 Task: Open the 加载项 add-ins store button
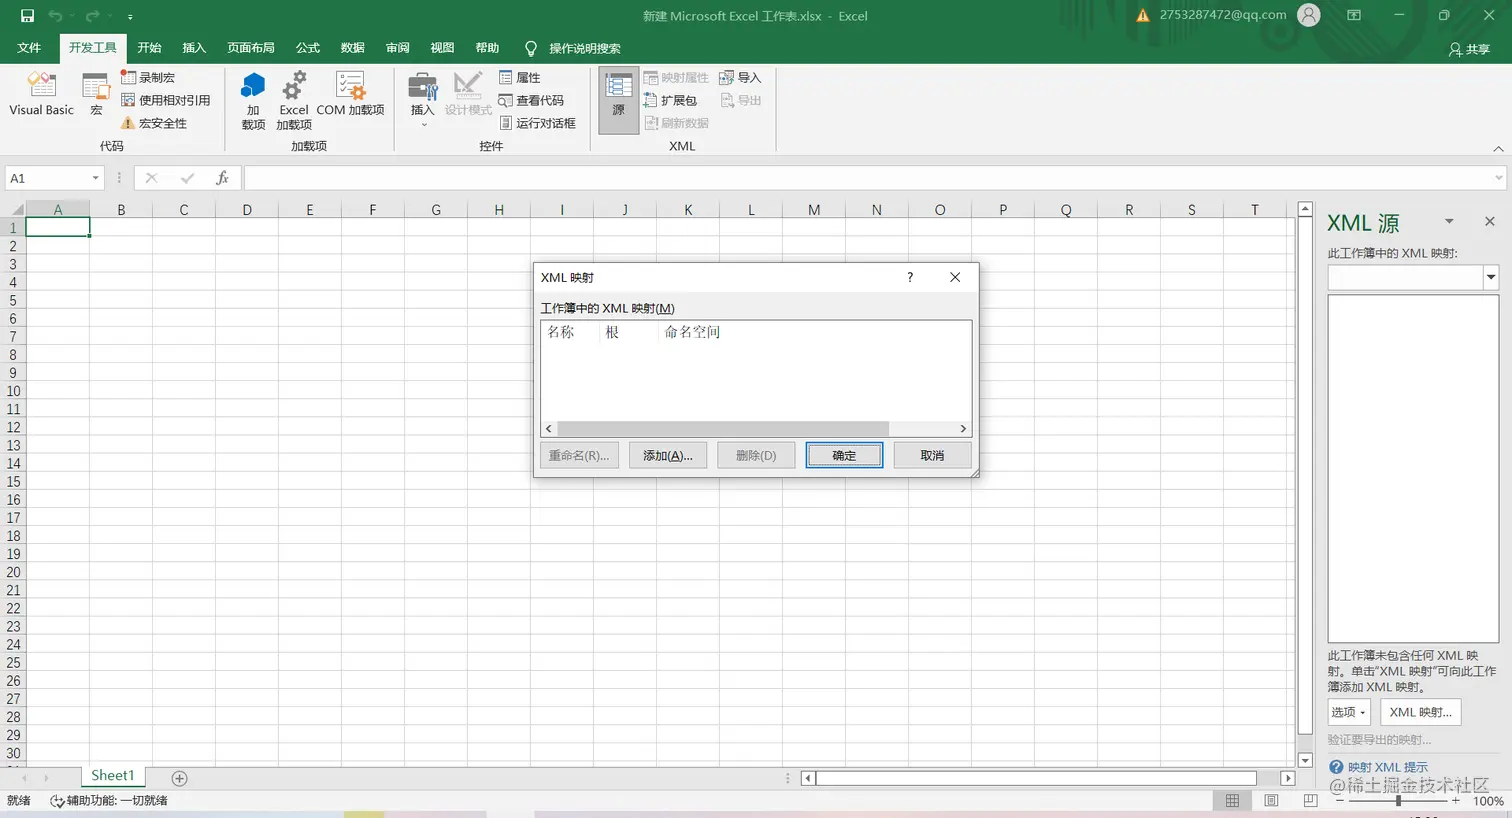tap(253, 100)
